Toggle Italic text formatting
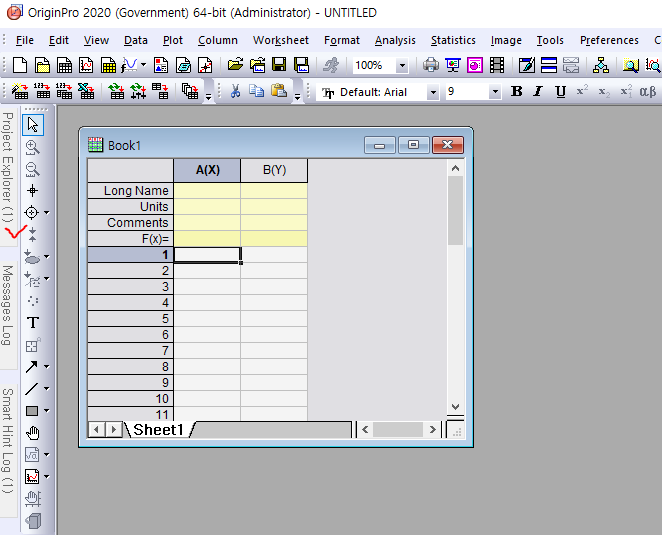 point(538,92)
